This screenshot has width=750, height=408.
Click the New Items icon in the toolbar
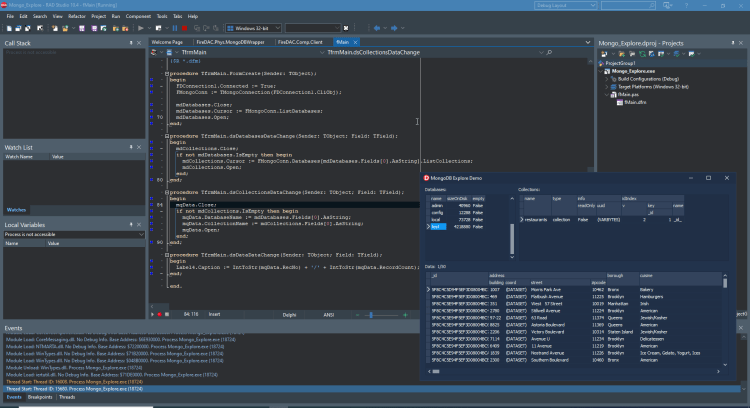[9, 28]
